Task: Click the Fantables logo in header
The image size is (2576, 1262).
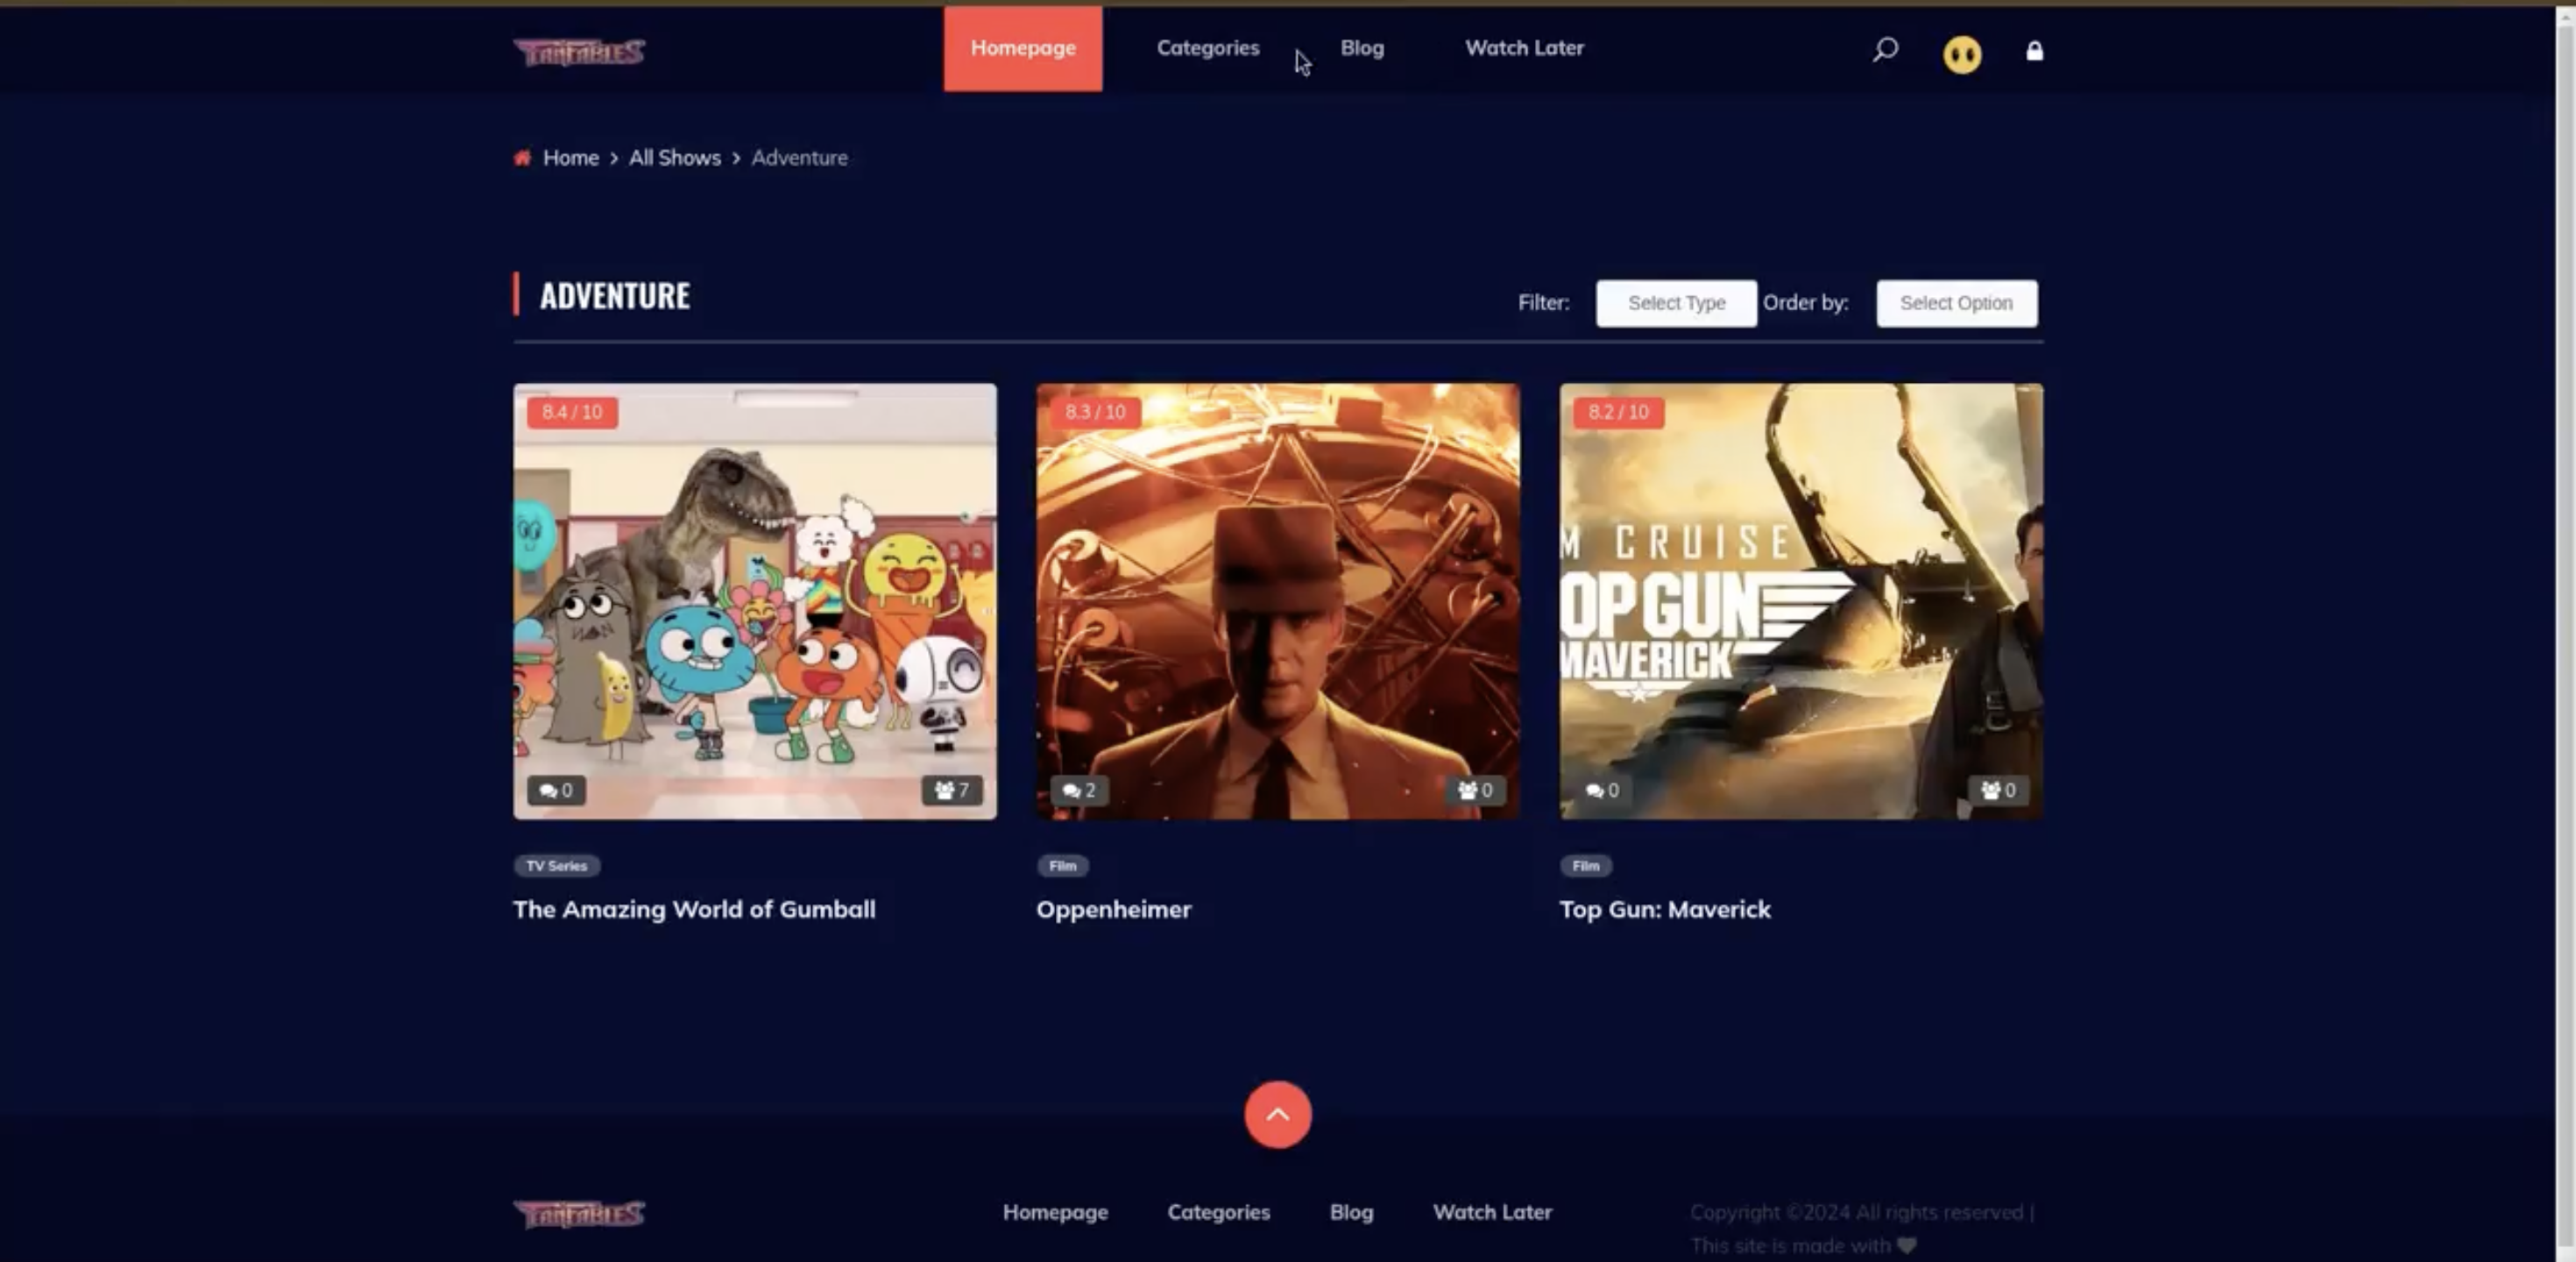Action: pos(579,51)
